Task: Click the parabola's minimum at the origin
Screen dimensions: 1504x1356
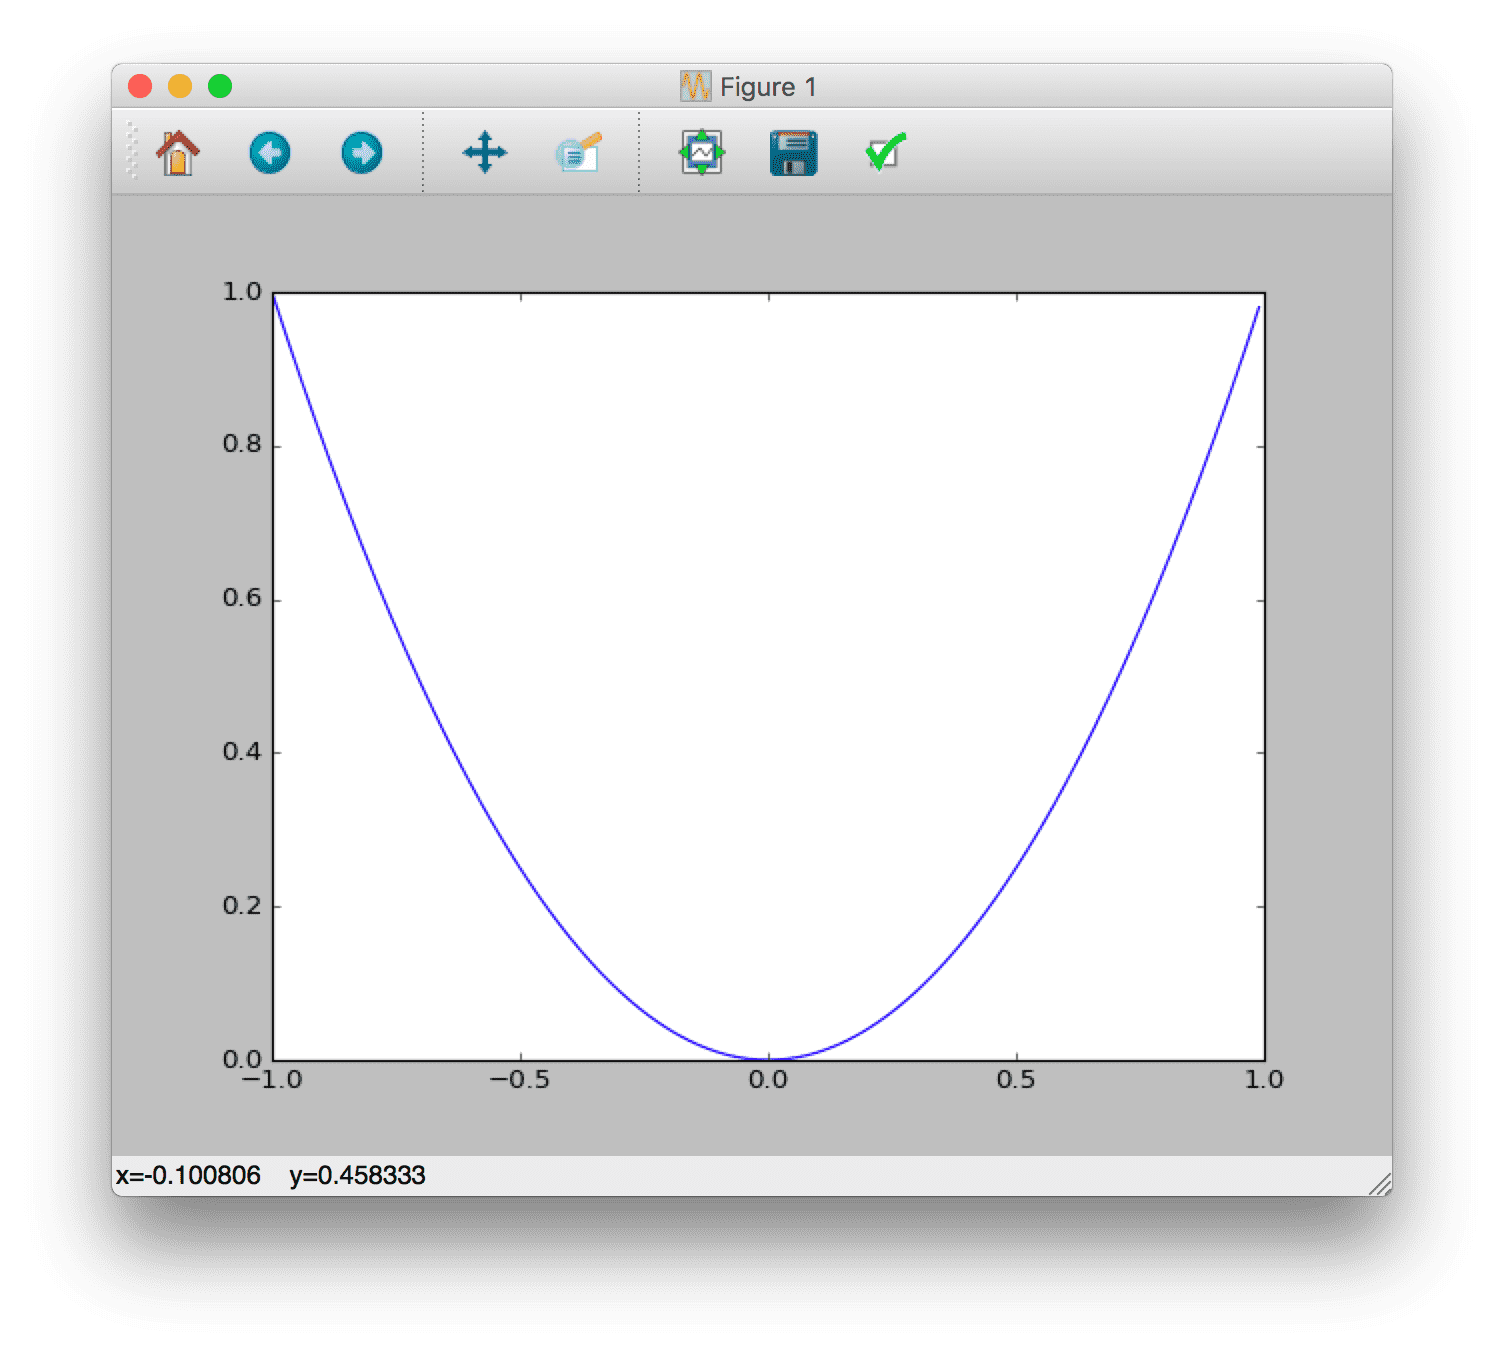Action: [x=769, y=1058]
